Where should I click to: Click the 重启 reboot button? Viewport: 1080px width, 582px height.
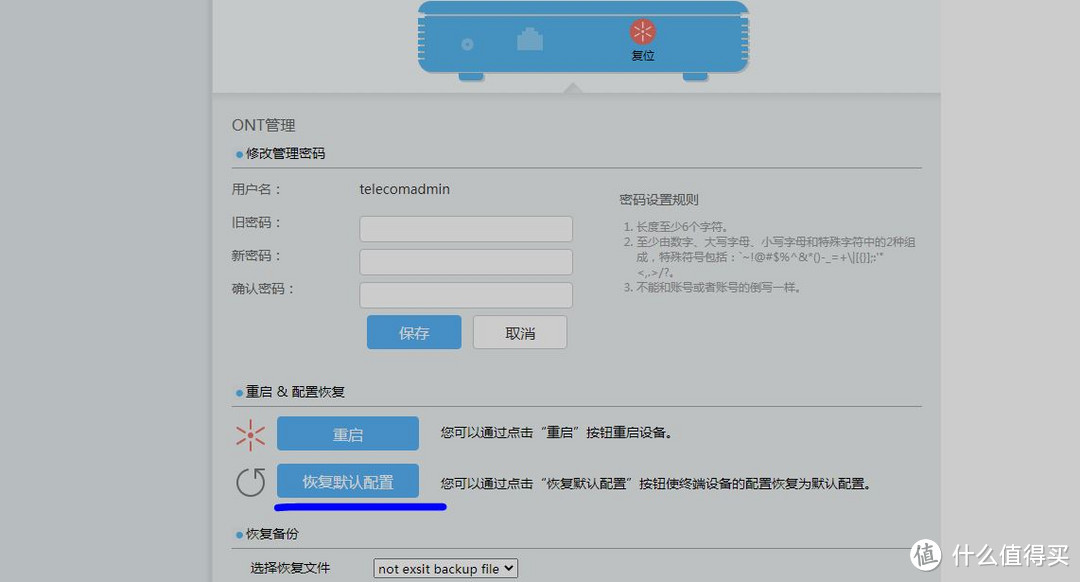coord(347,434)
